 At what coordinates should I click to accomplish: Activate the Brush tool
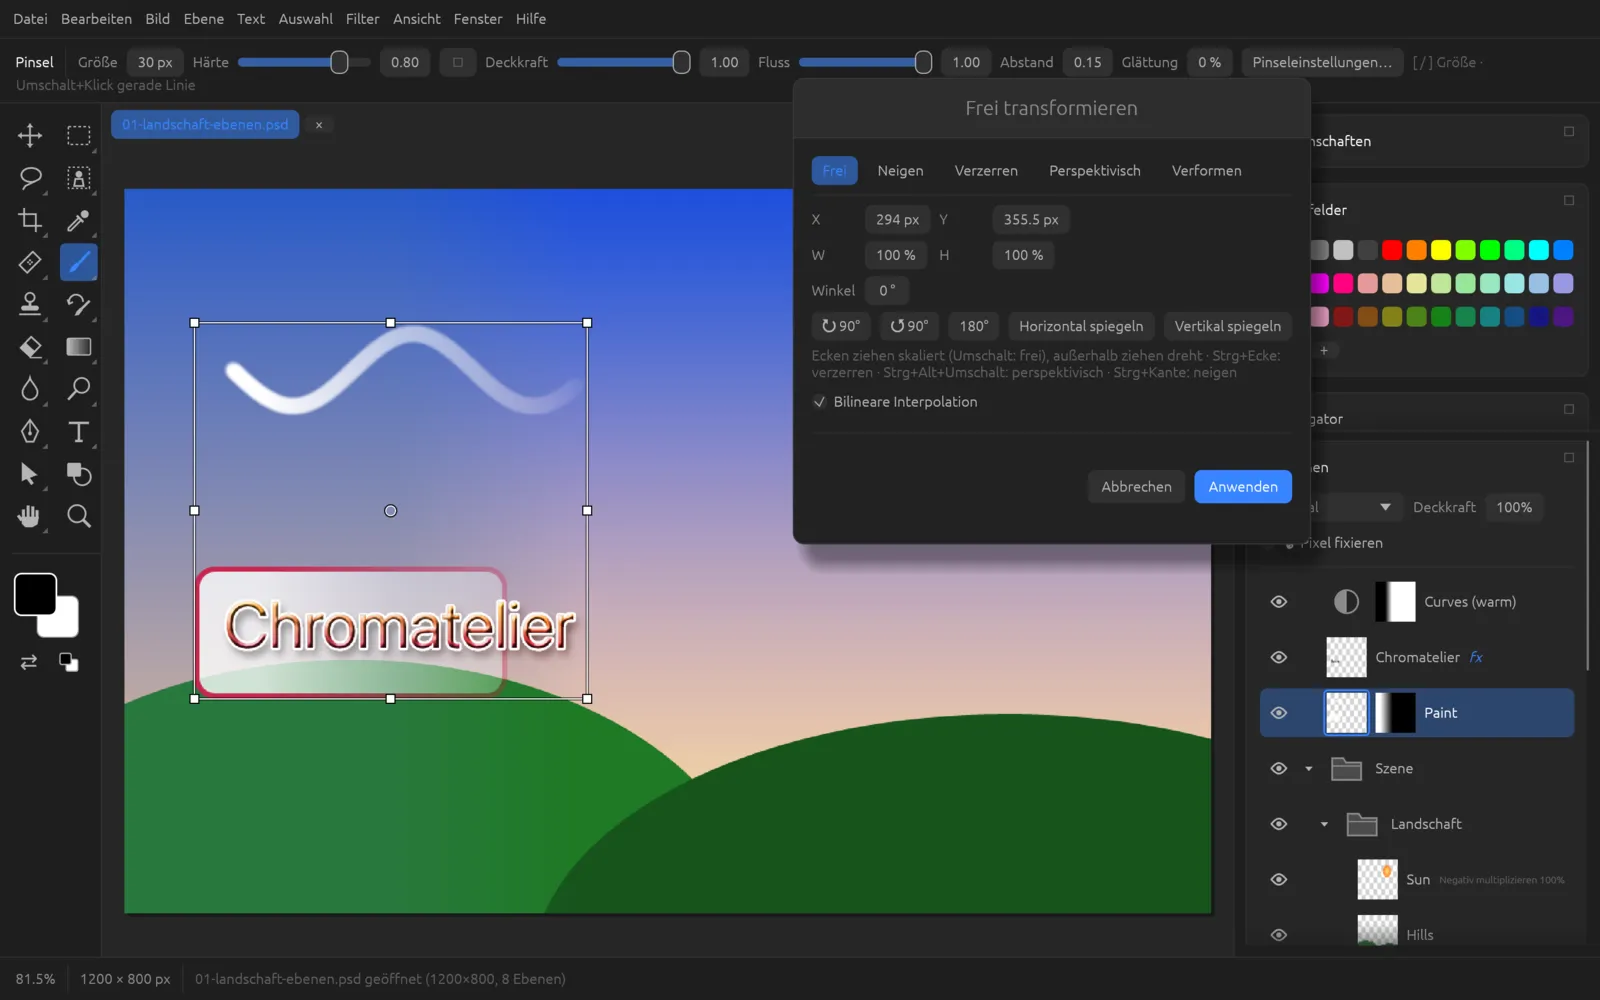(78, 262)
